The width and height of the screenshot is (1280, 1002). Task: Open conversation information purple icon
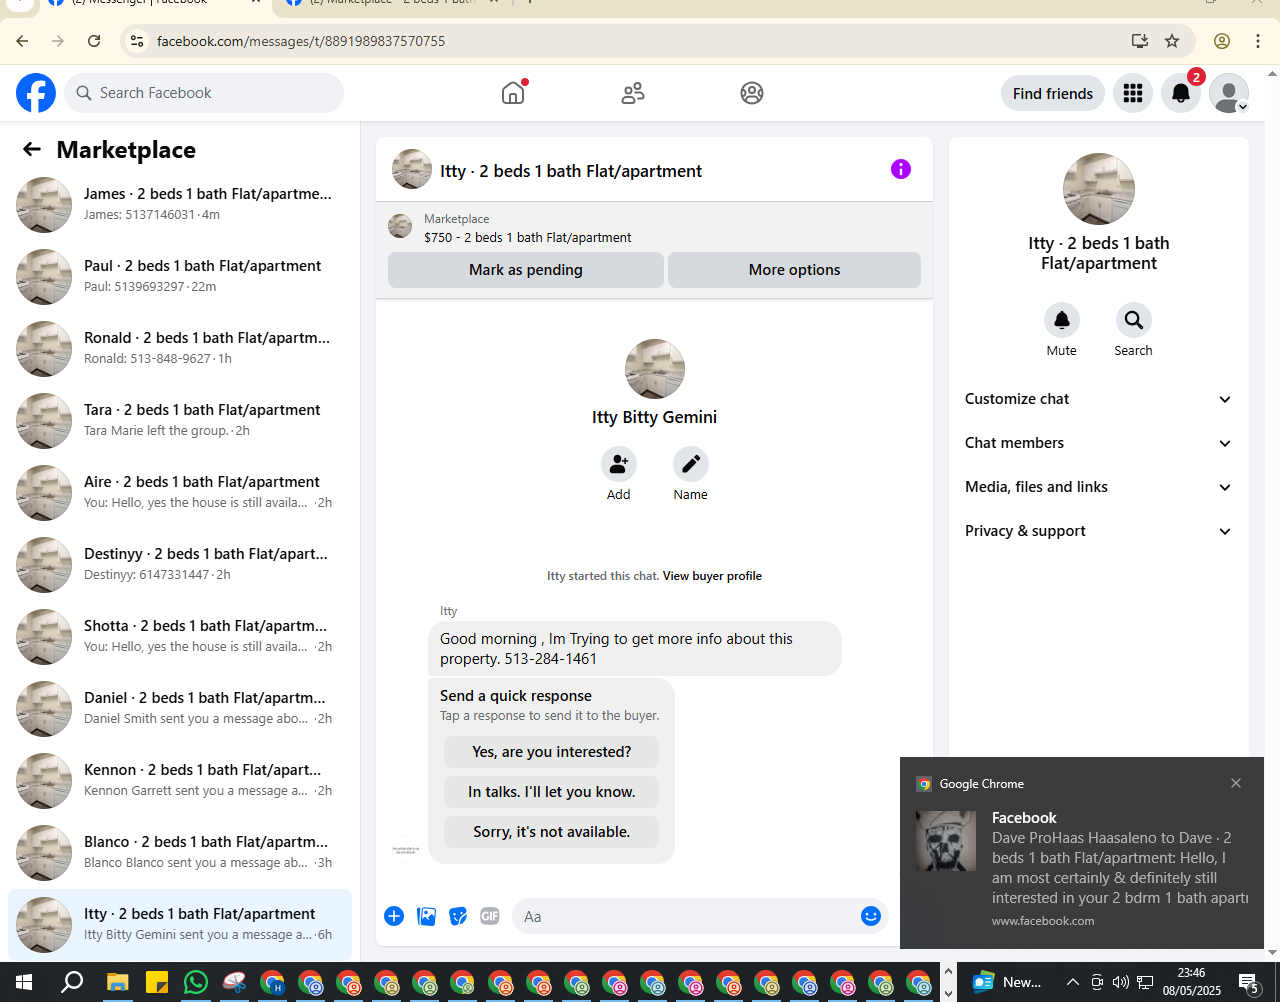[901, 169]
